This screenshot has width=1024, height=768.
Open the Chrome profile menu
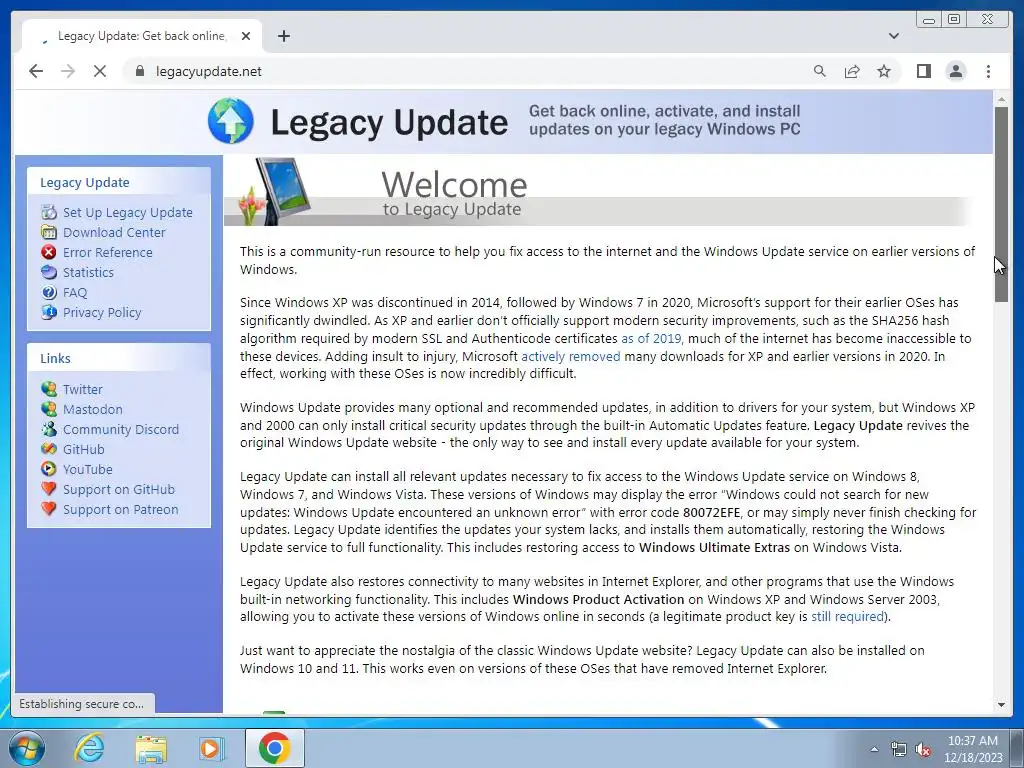coord(955,71)
